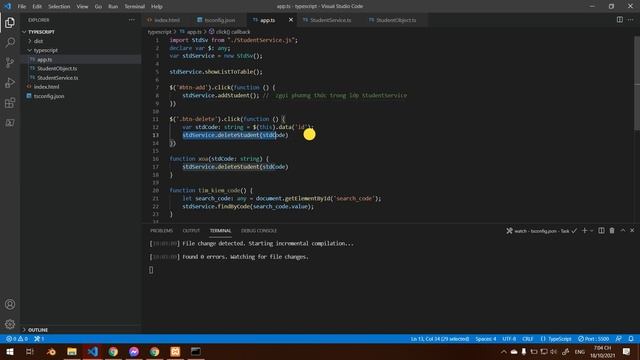Open the Manage gear icon in activity bar
This screenshot has height=360, width=640.
(10, 324)
